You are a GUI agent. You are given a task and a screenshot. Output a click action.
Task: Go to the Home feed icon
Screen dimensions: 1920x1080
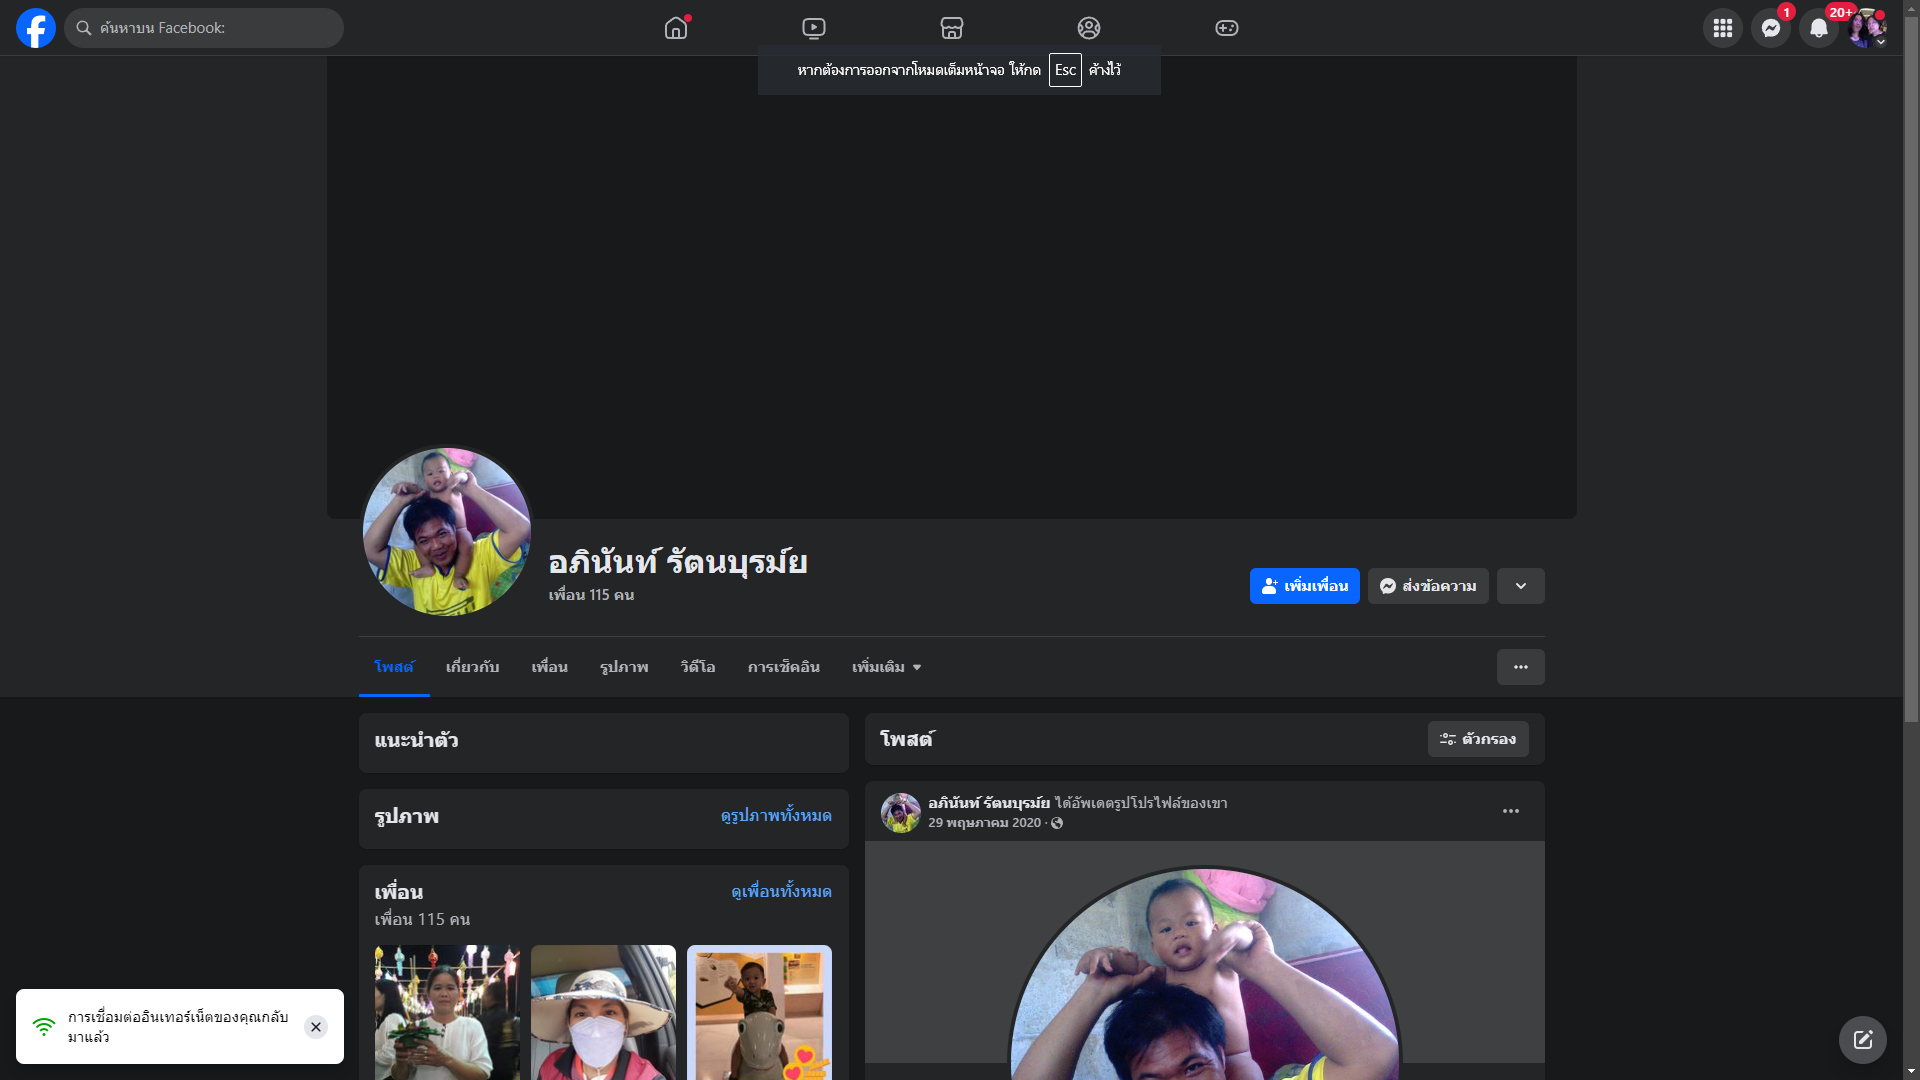pos(676,28)
